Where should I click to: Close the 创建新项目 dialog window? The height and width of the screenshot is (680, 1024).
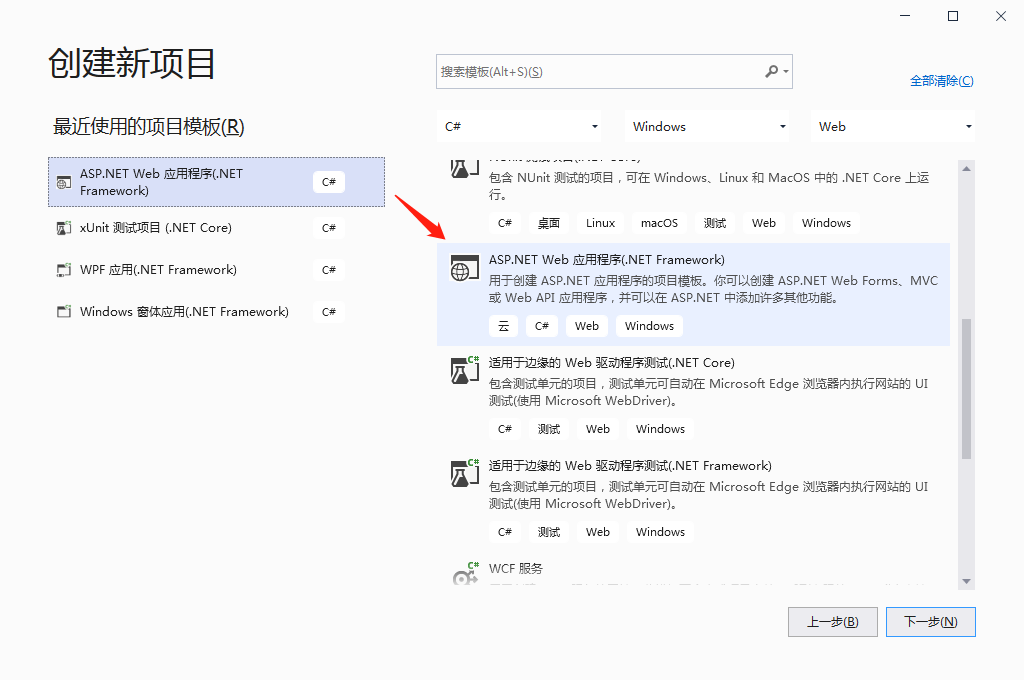click(1000, 16)
